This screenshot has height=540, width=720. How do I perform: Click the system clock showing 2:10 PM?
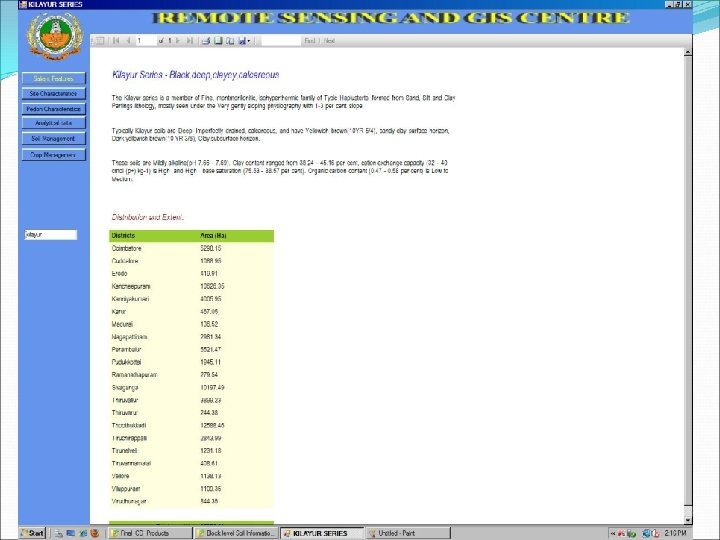675,533
